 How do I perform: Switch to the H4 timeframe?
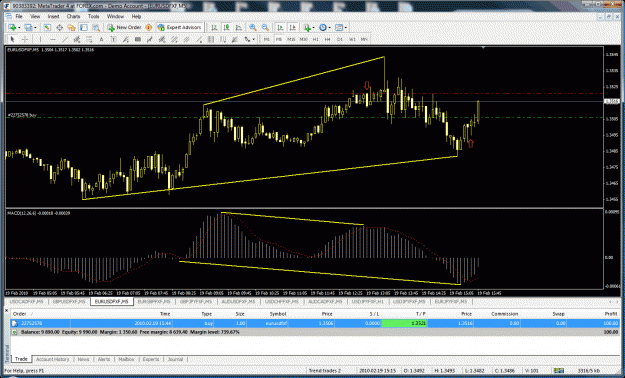(x=328, y=39)
